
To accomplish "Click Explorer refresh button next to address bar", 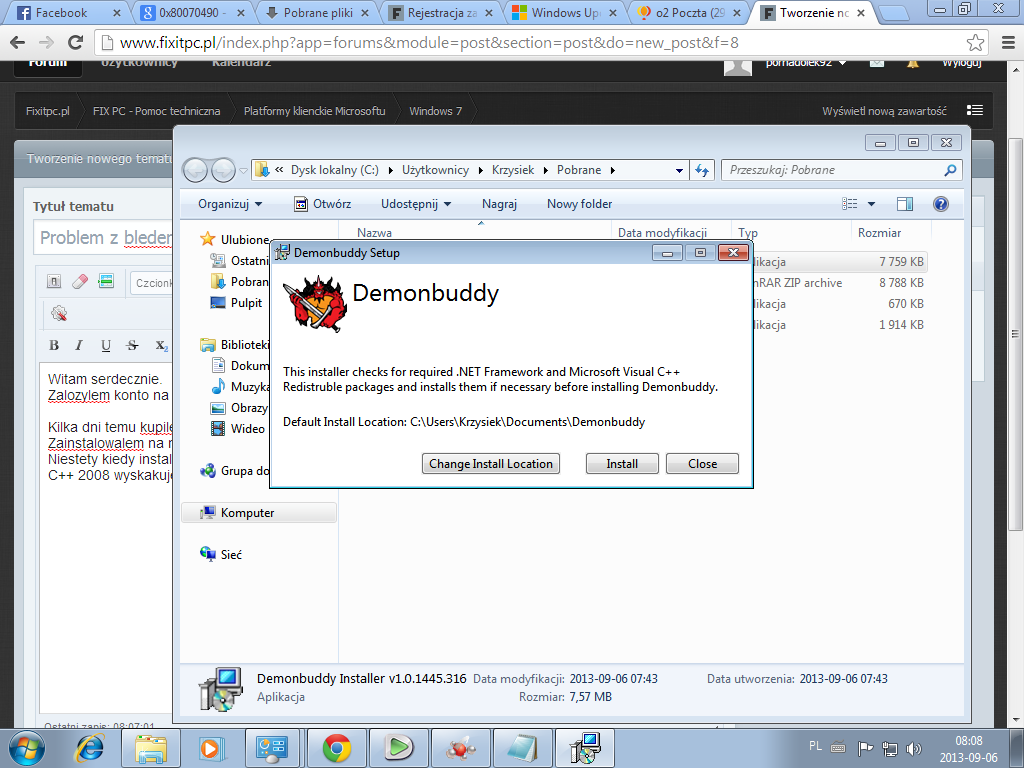I will pyautogui.click(x=702, y=170).
